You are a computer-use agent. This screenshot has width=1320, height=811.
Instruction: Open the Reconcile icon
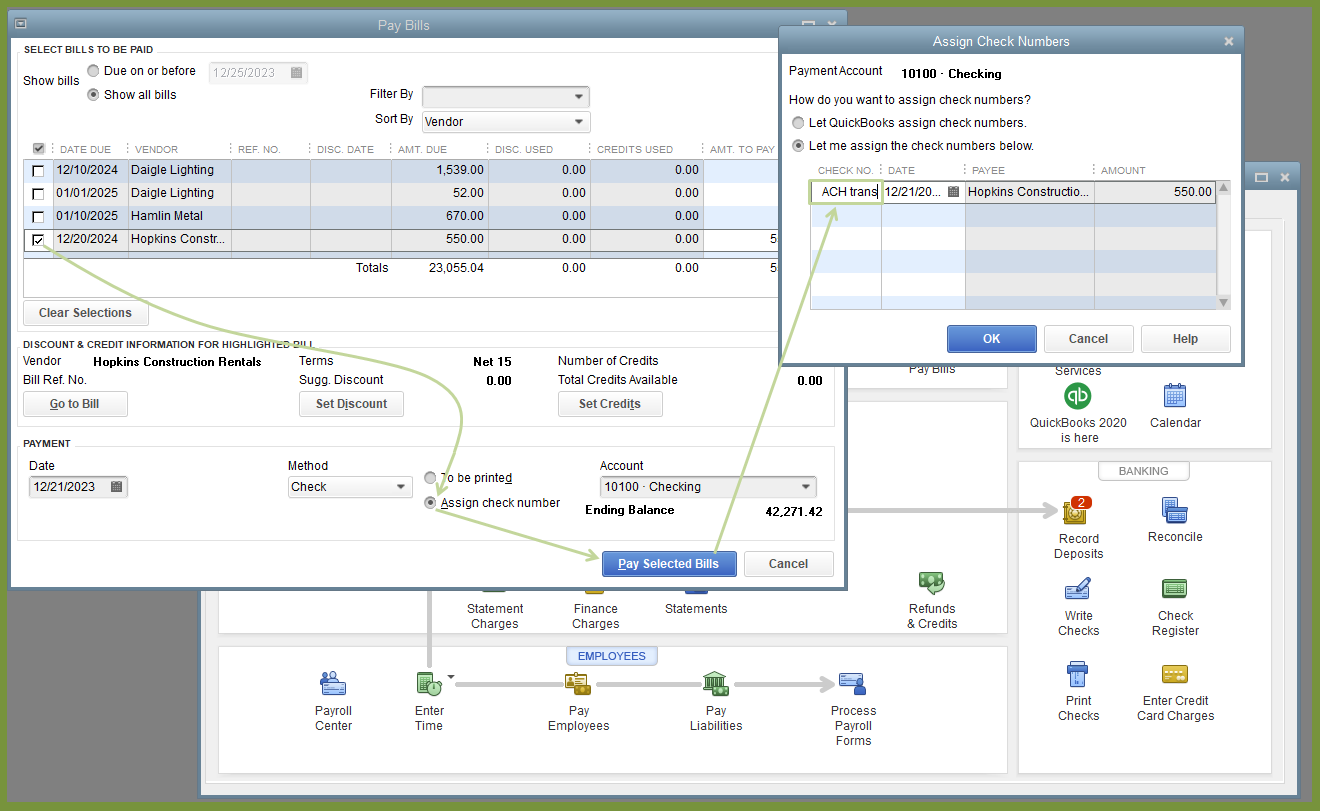(x=1175, y=511)
